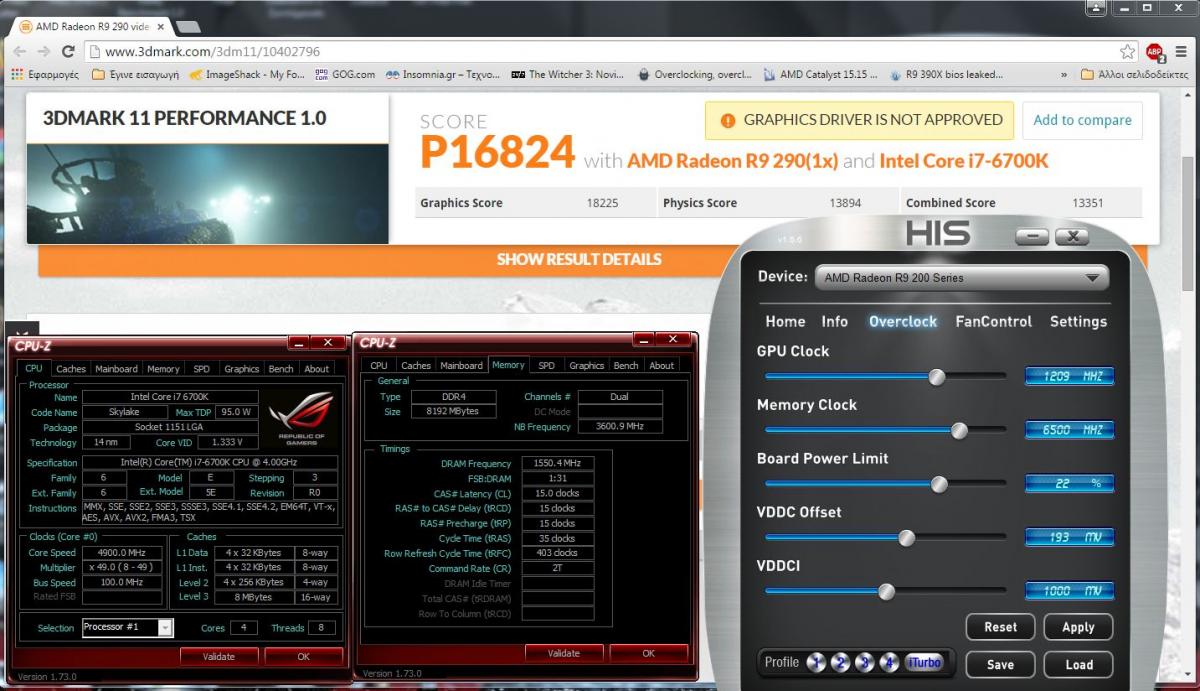Open the Adblock Plus extension icon

1155,51
